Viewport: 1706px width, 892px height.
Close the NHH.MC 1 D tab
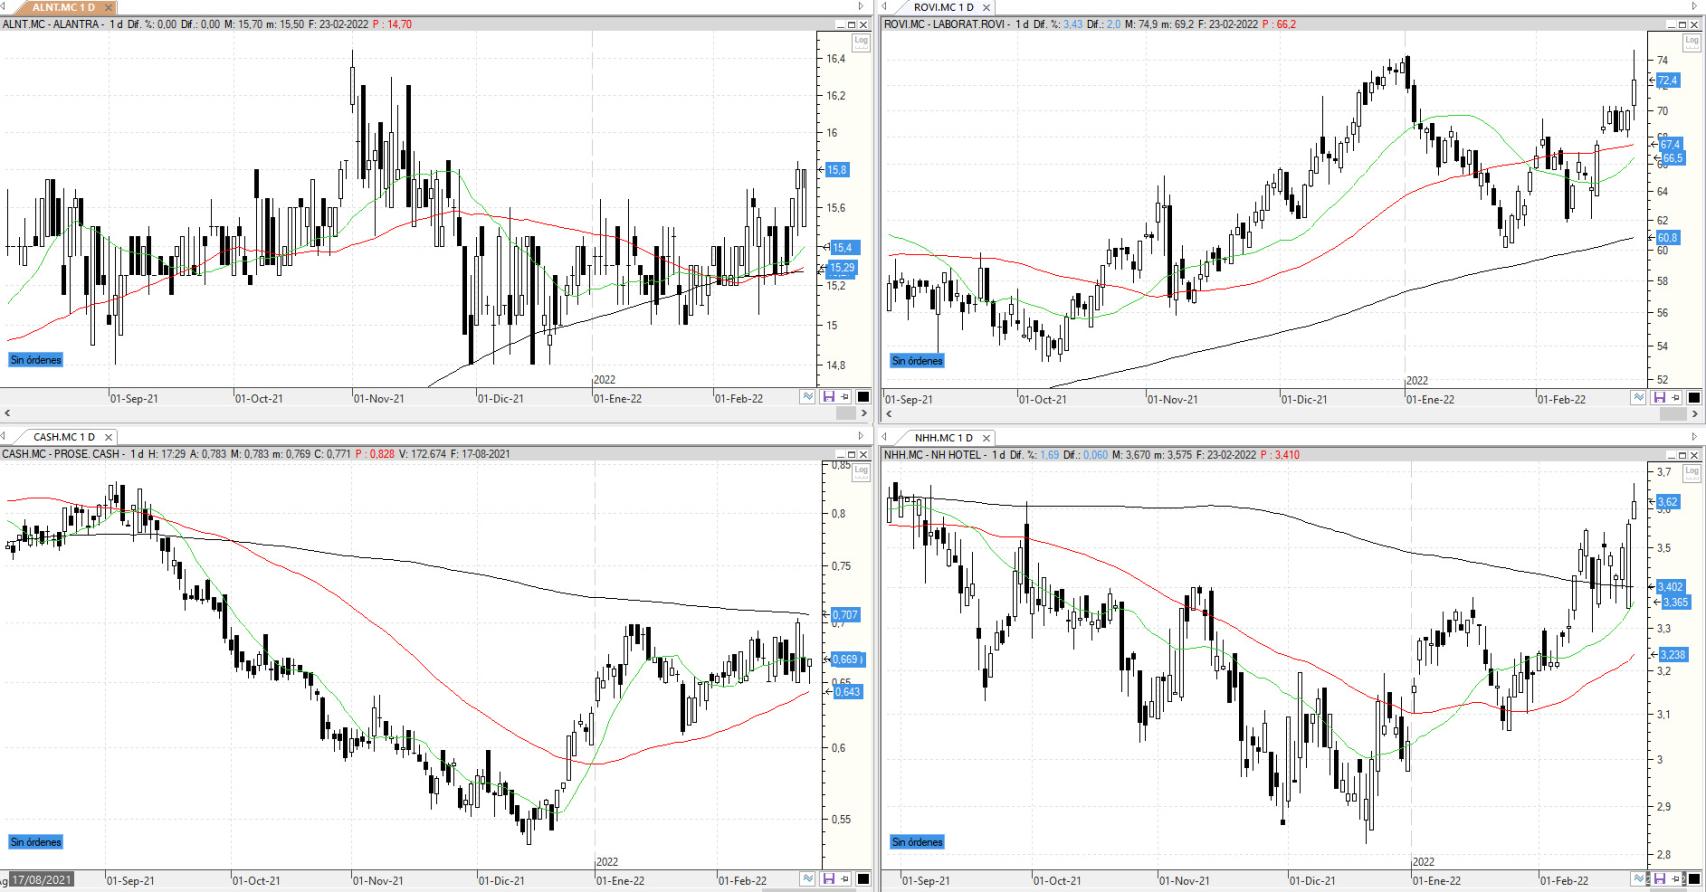[986, 437]
